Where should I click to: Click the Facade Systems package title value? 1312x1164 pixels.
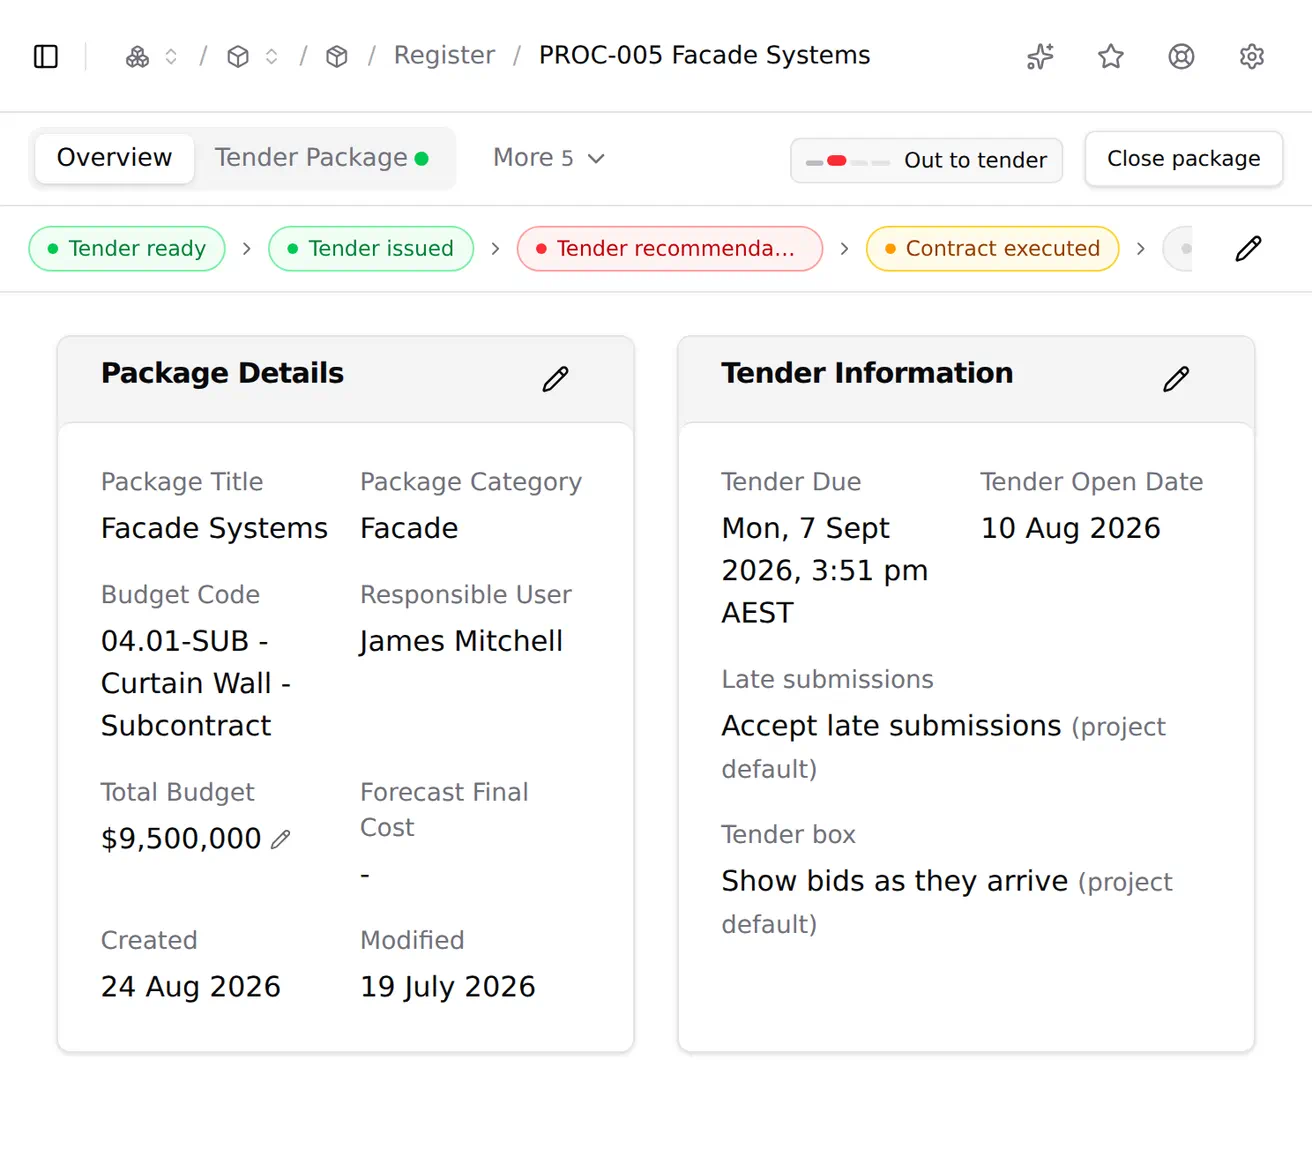point(214,528)
